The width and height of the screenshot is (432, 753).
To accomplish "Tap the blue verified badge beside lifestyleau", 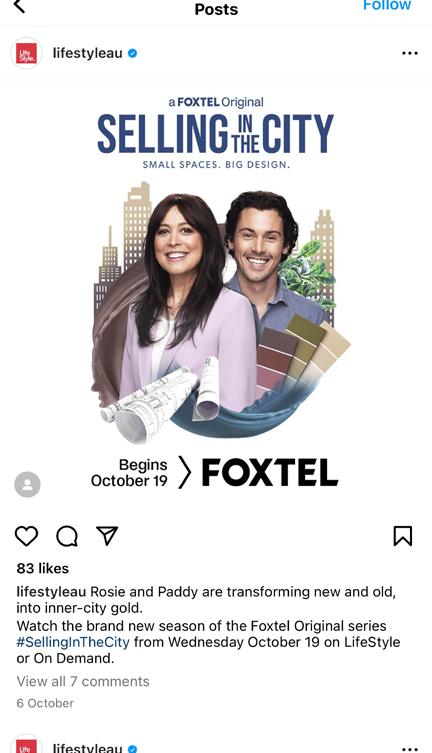I will (132, 53).
